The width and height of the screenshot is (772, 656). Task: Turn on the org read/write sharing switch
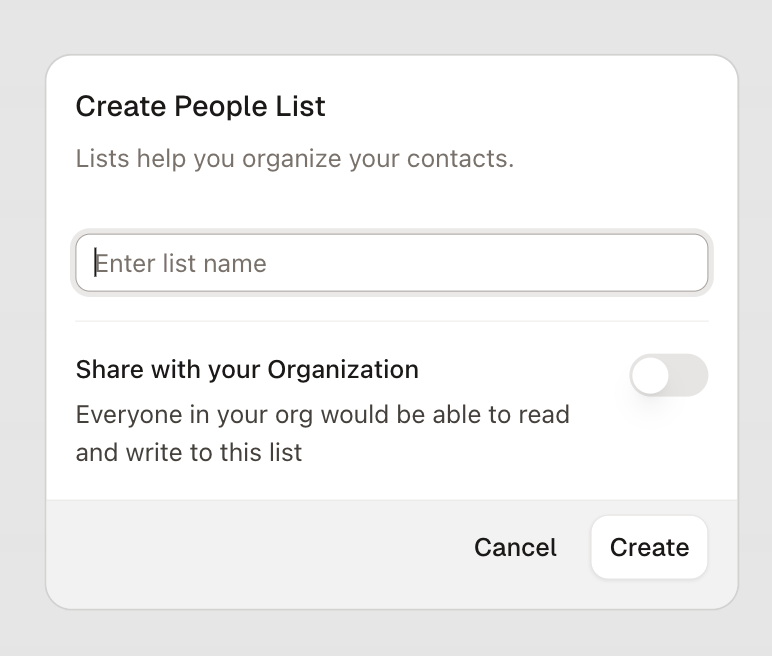pos(668,375)
